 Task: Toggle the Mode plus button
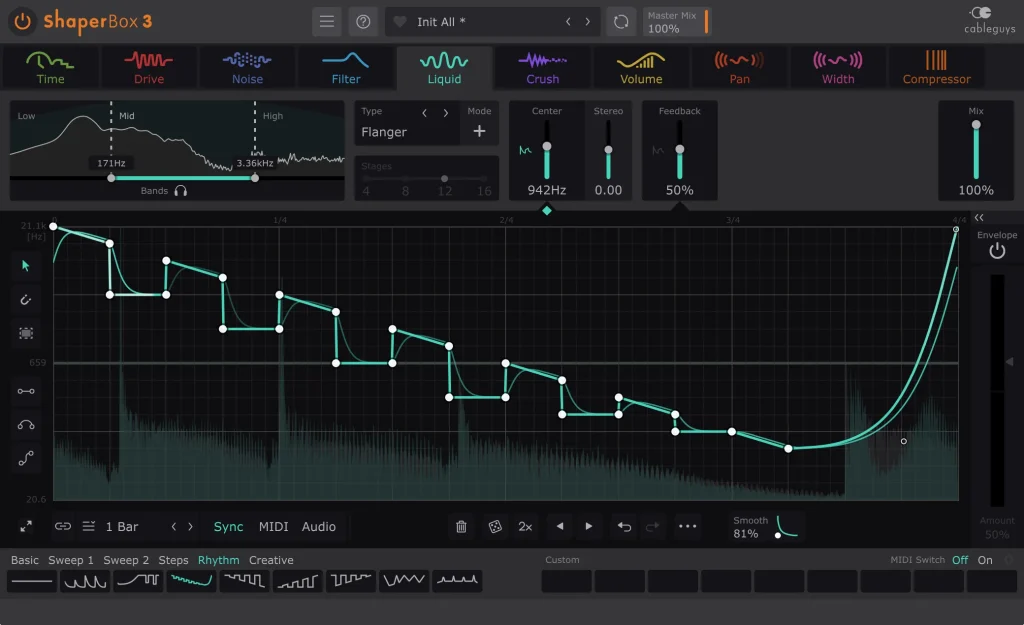pos(479,131)
